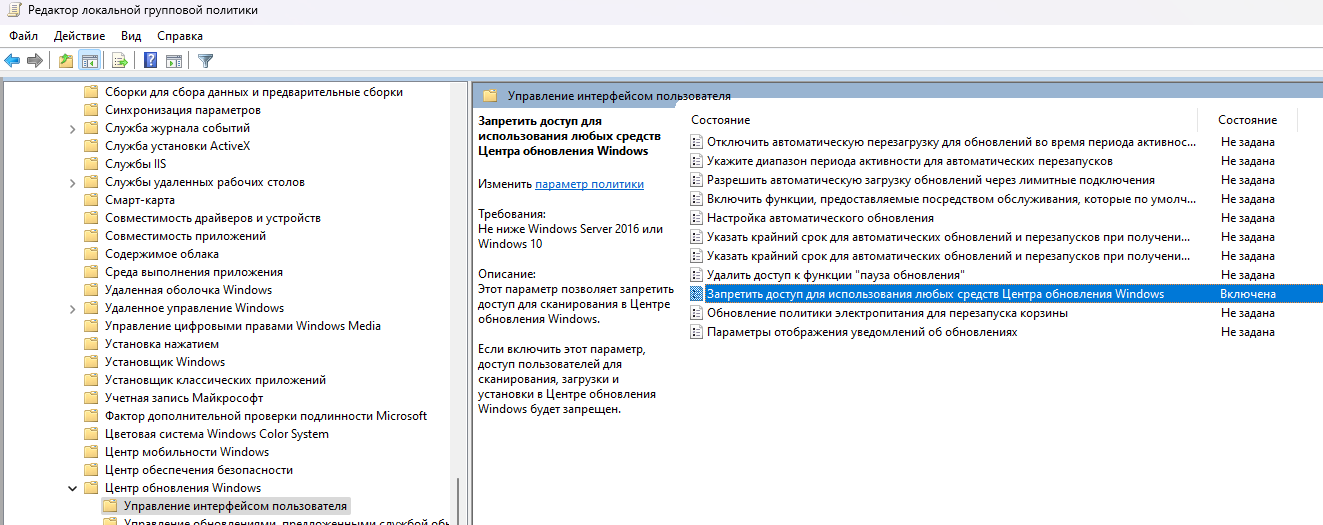
Task: Select Служба установки ActiveX in tree
Action: coord(178,146)
